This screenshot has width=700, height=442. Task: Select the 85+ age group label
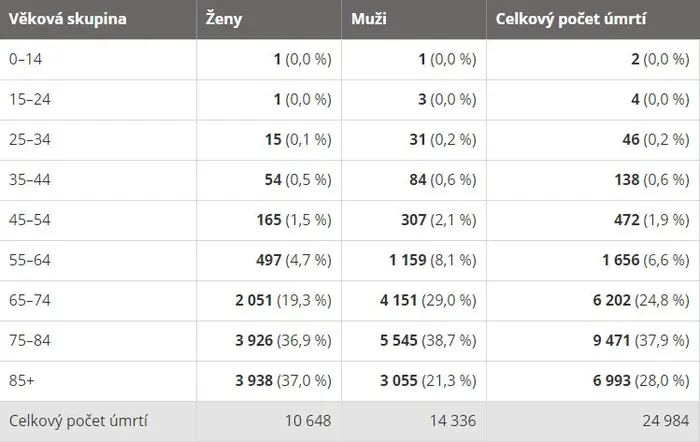tap(21, 380)
